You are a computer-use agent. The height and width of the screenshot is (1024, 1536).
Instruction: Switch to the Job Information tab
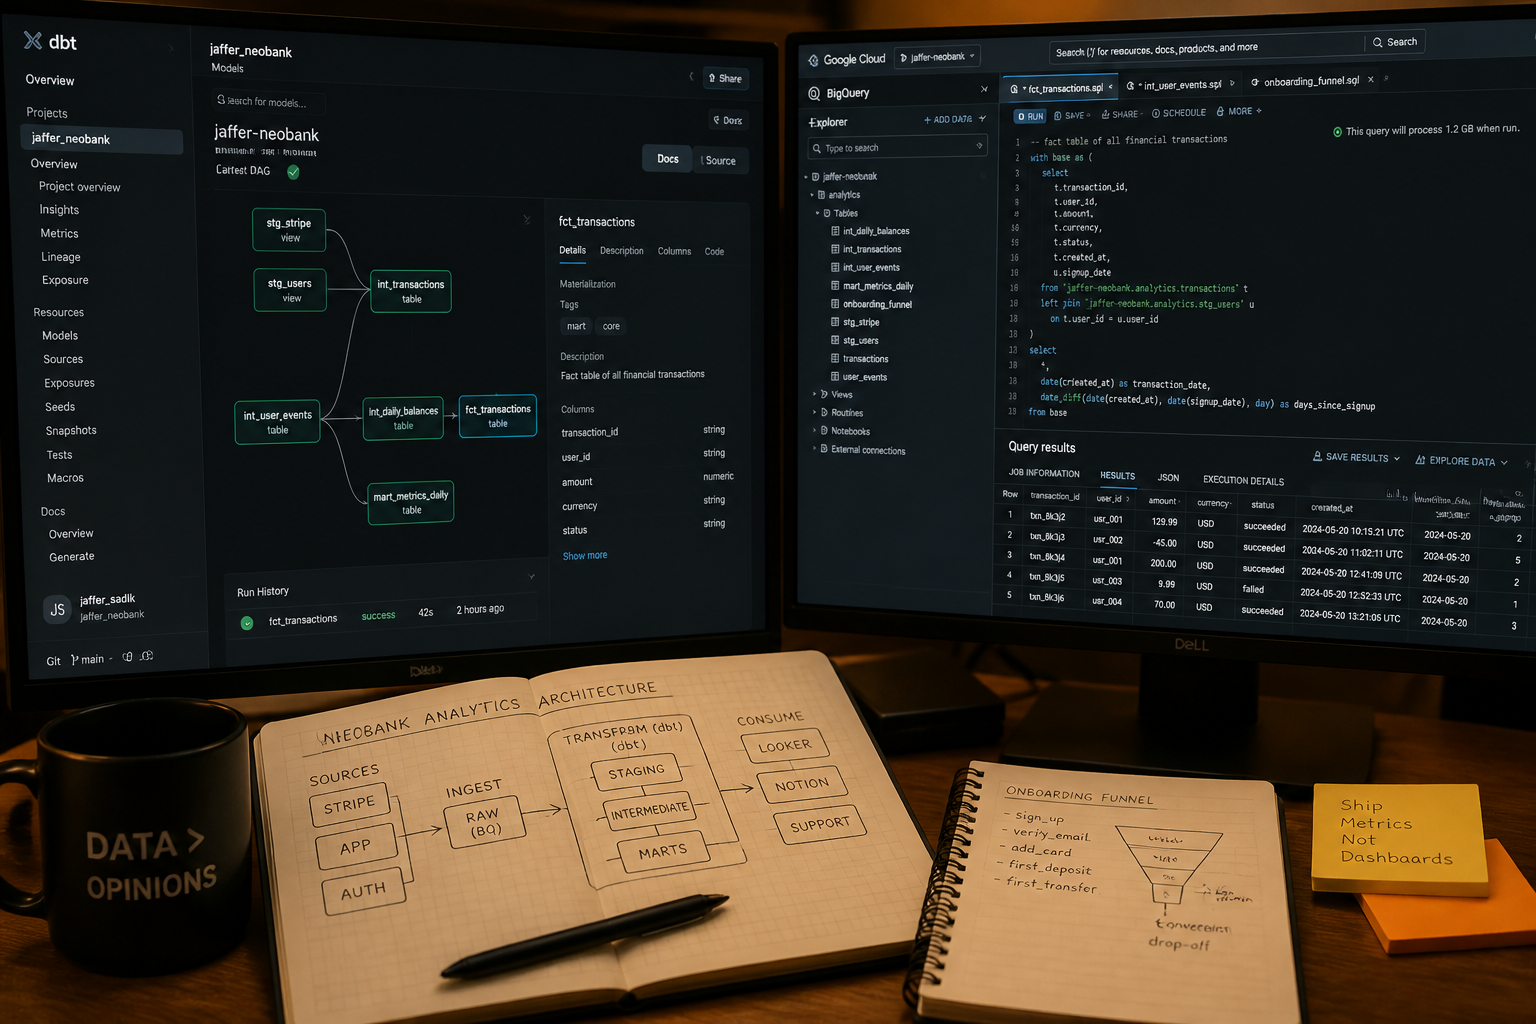pyautogui.click(x=1044, y=473)
